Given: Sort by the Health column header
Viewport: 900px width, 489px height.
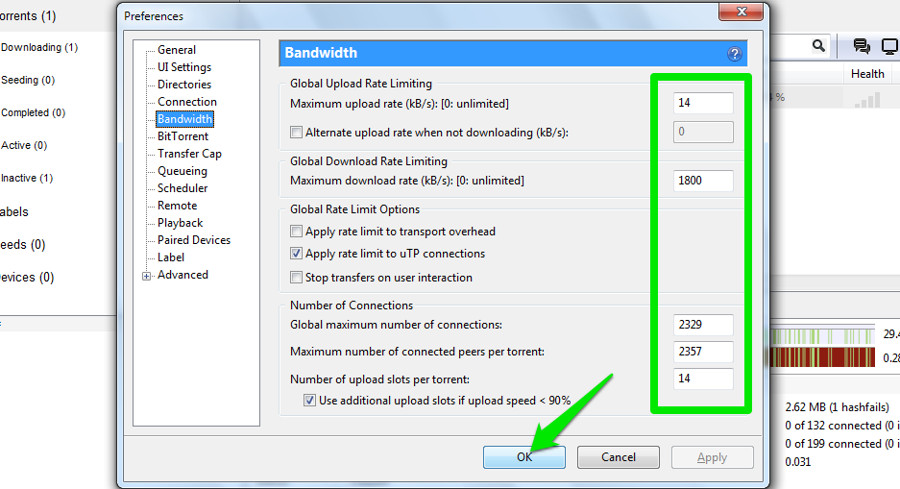Looking at the screenshot, I should [x=867, y=74].
